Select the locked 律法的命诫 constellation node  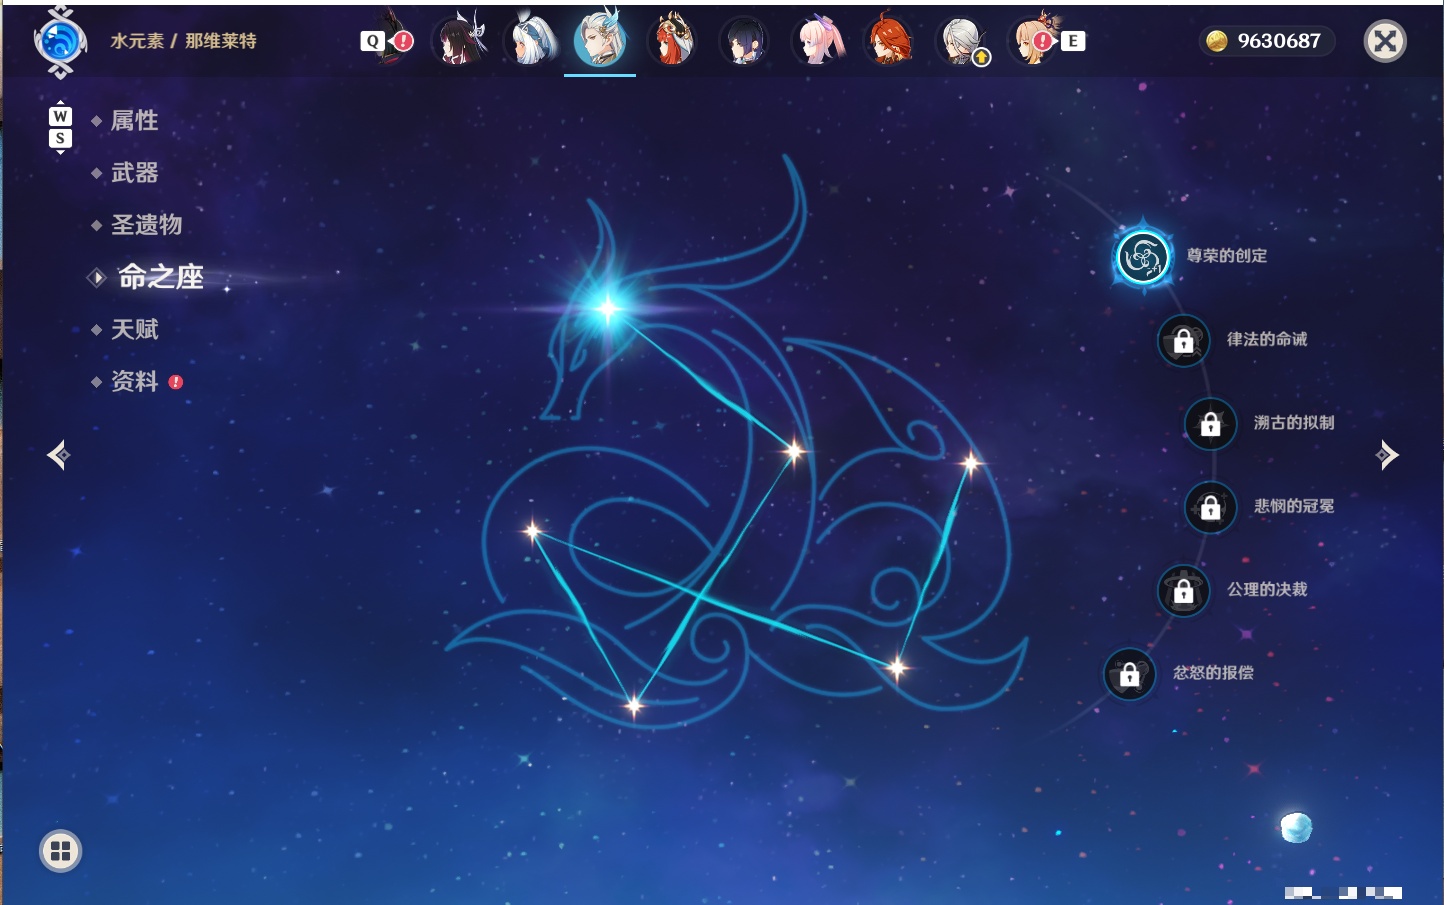point(1183,341)
